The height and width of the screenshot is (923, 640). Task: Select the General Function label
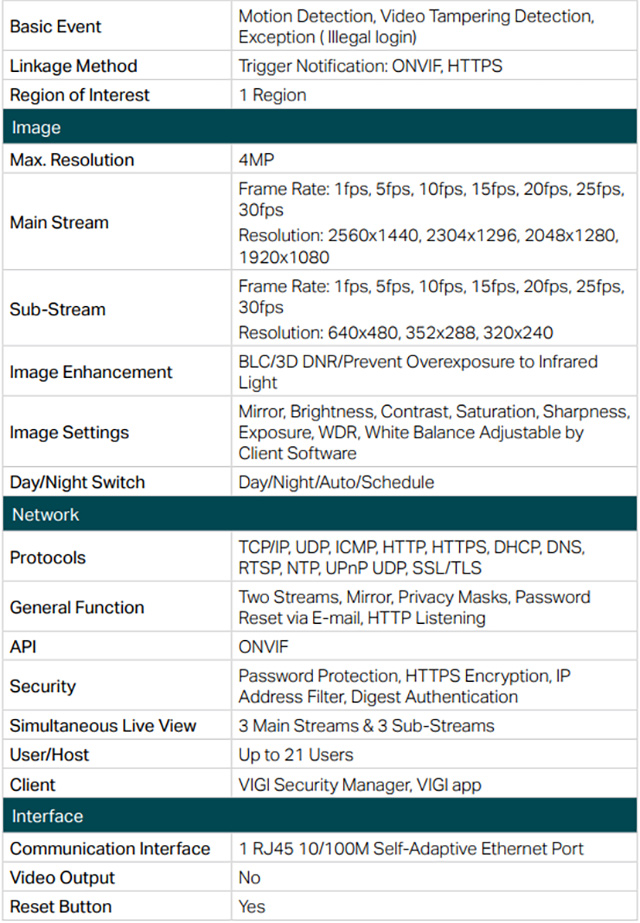pos(77,607)
